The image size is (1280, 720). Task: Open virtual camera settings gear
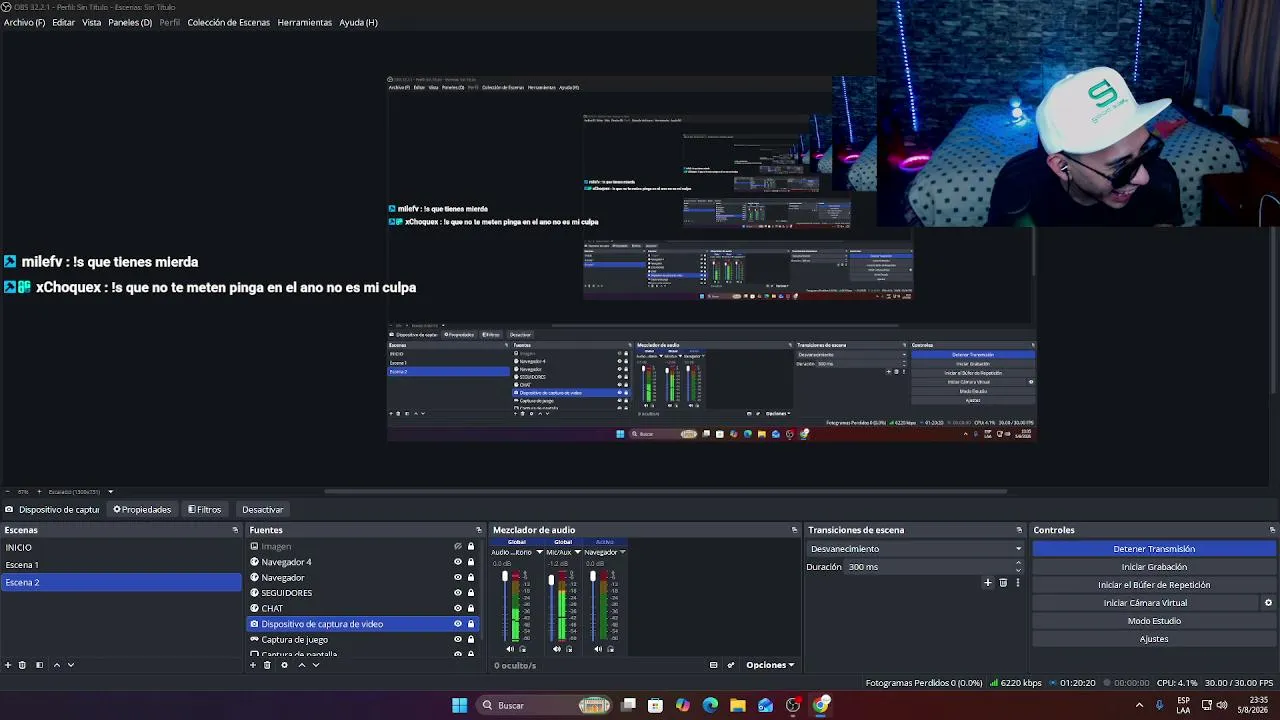tap(1268, 603)
